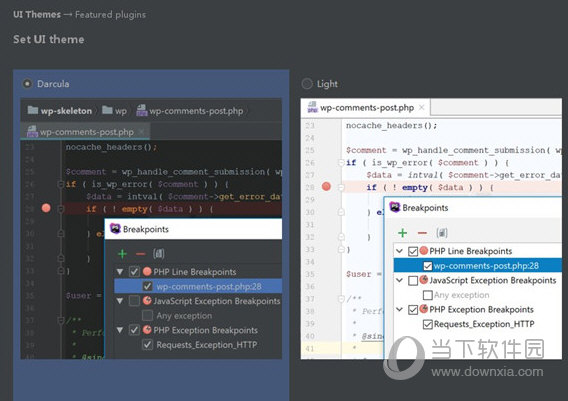Click the red breakpoint dot on line 28 in the Light preview
The image size is (568, 401).
pos(326,187)
